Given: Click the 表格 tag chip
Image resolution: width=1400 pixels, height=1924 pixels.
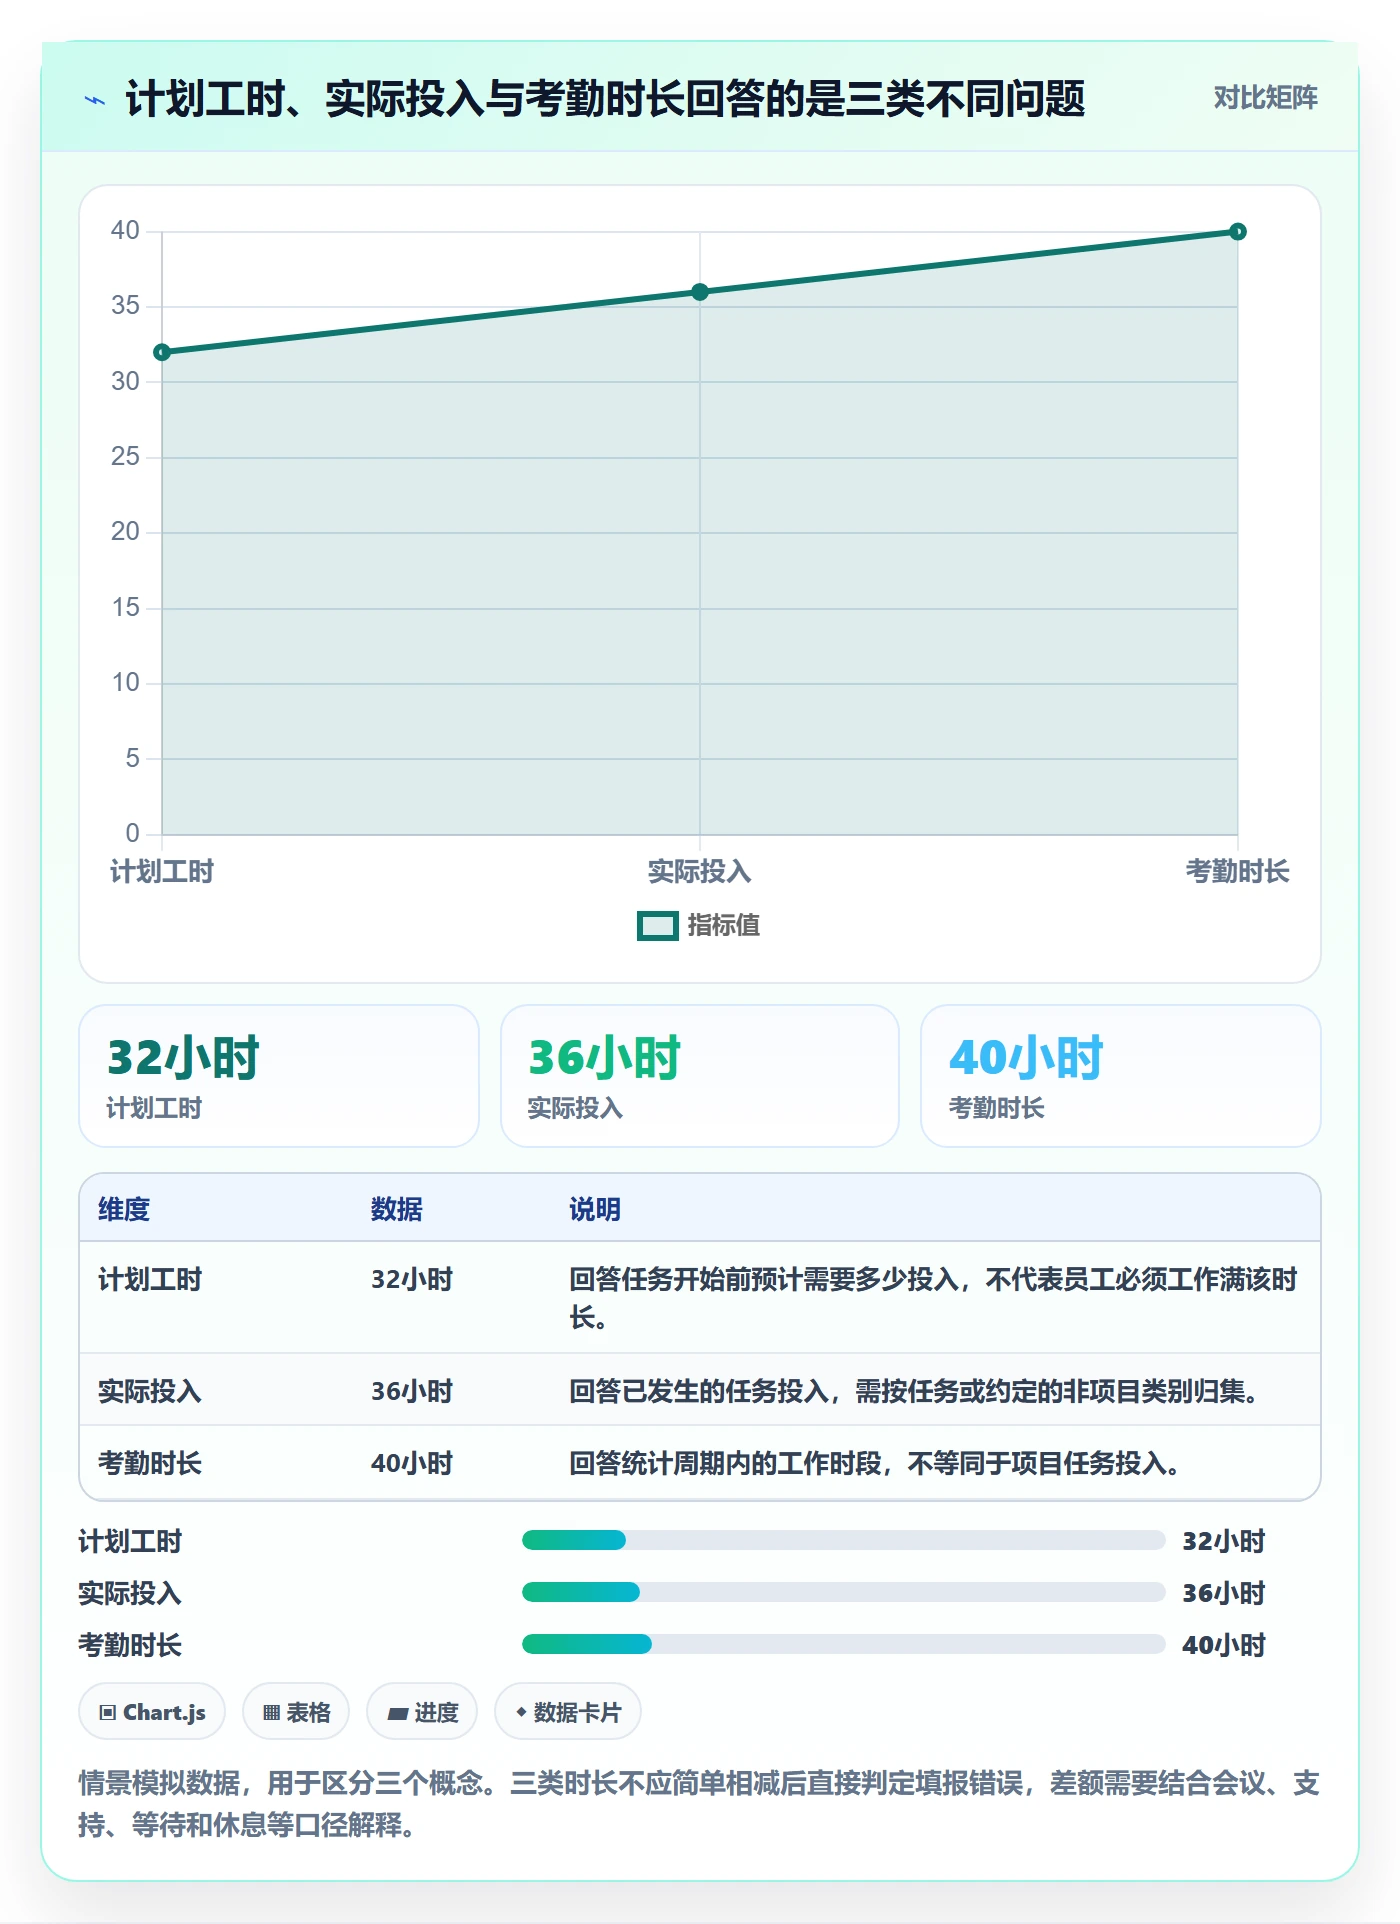Looking at the screenshot, I should click(296, 1712).
